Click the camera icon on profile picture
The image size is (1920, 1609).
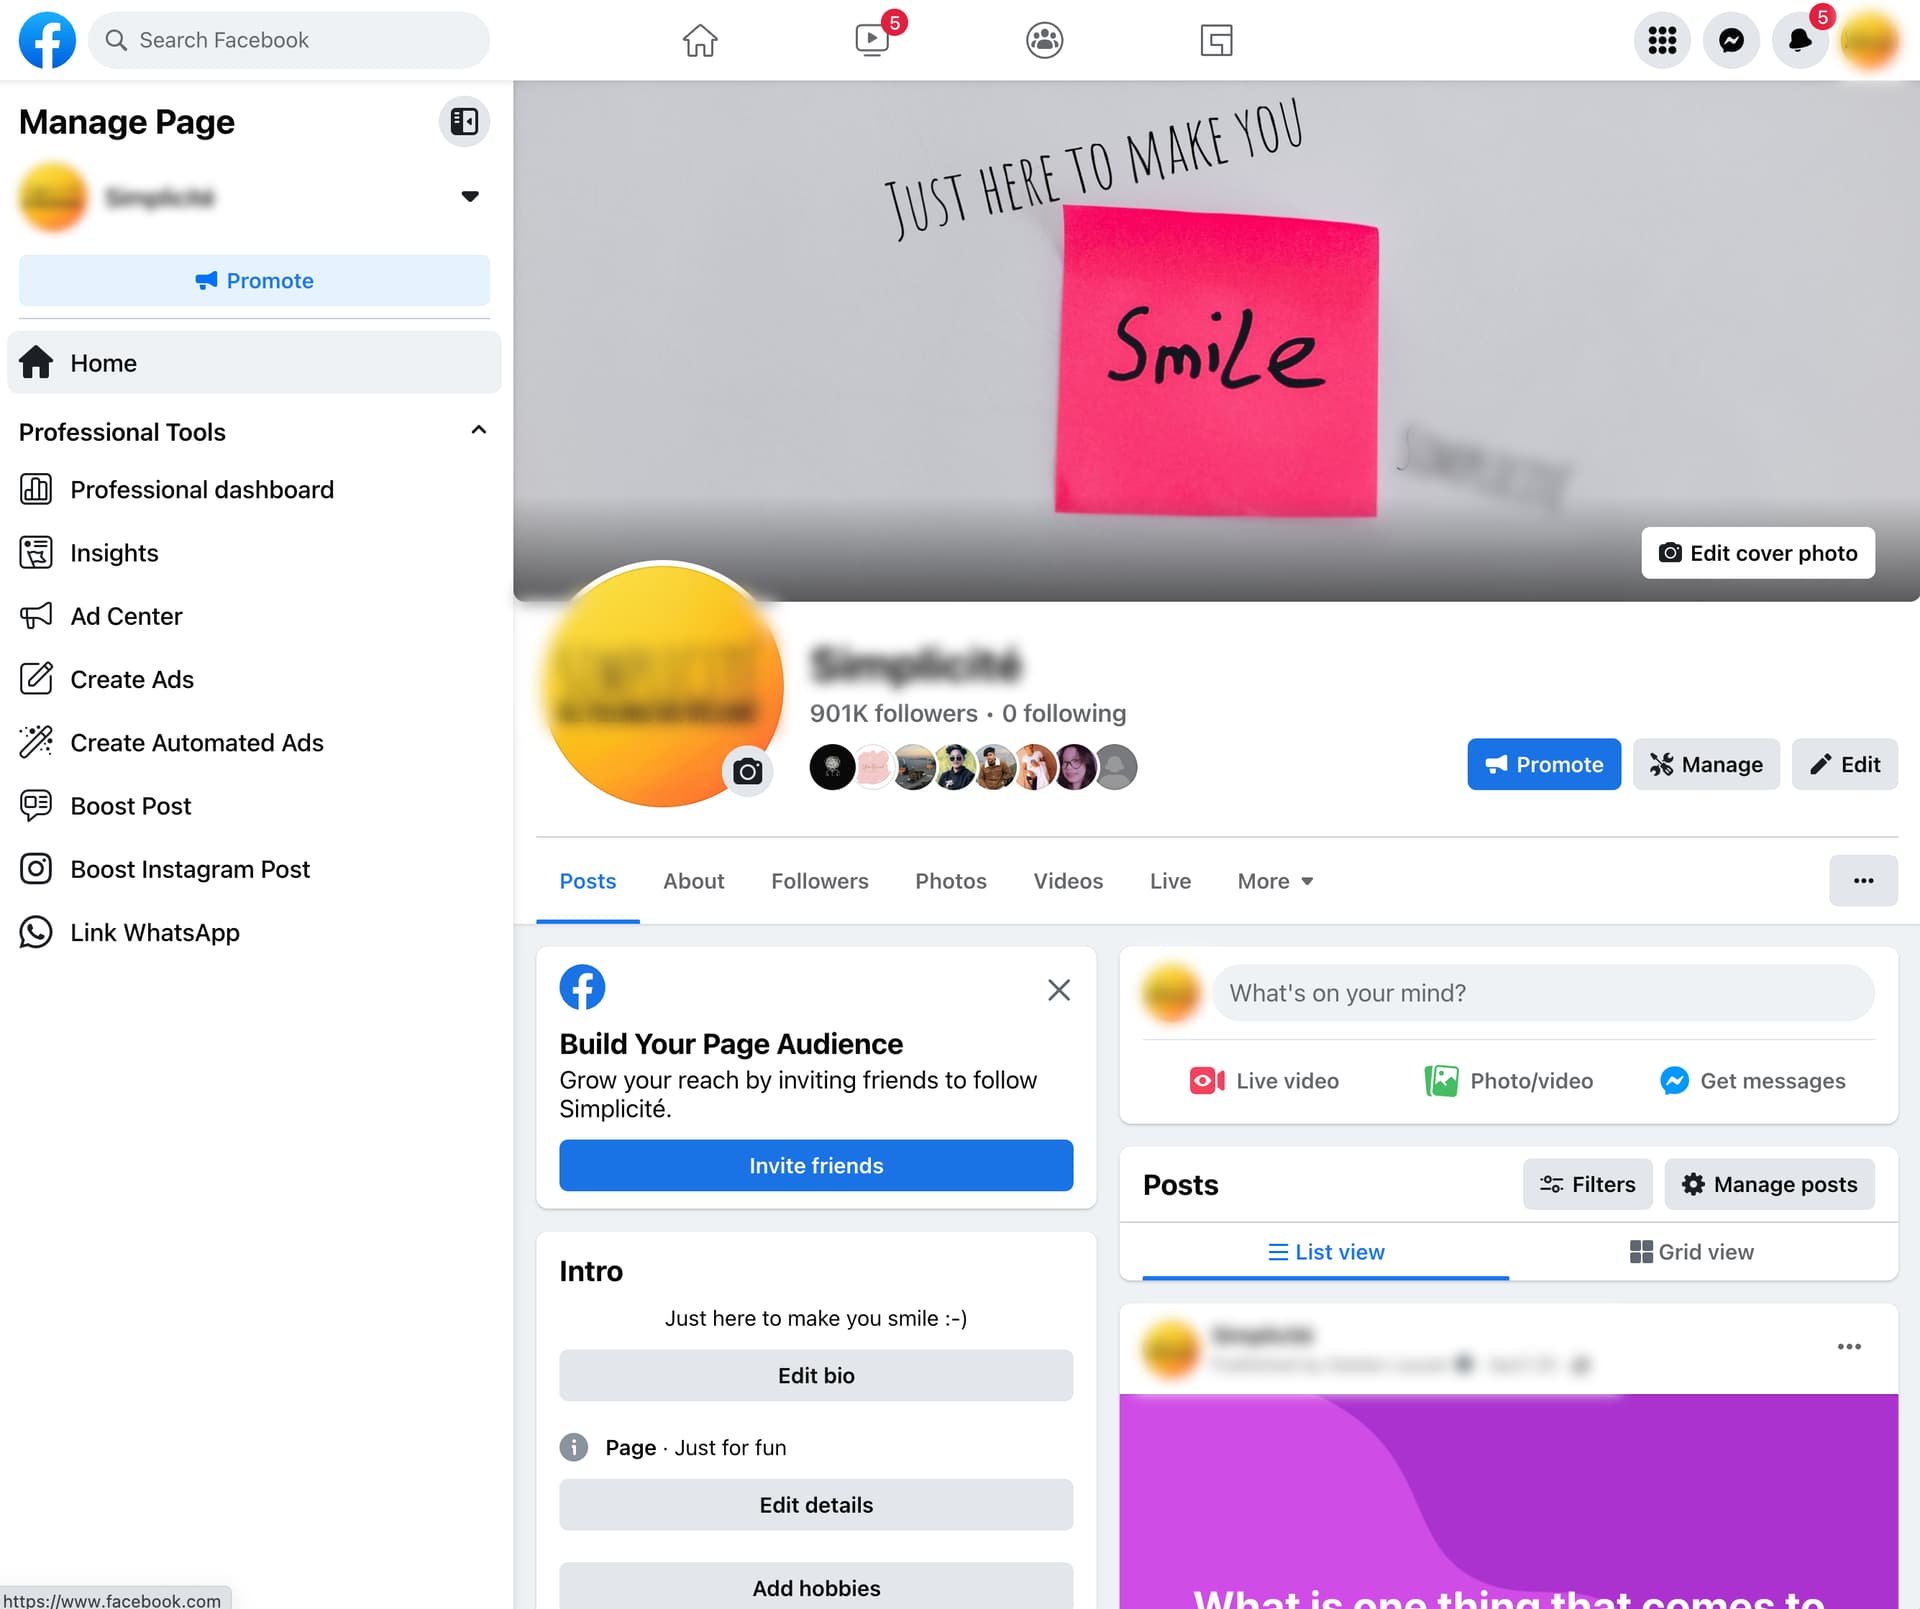pyautogui.click(x=747, y=771)
